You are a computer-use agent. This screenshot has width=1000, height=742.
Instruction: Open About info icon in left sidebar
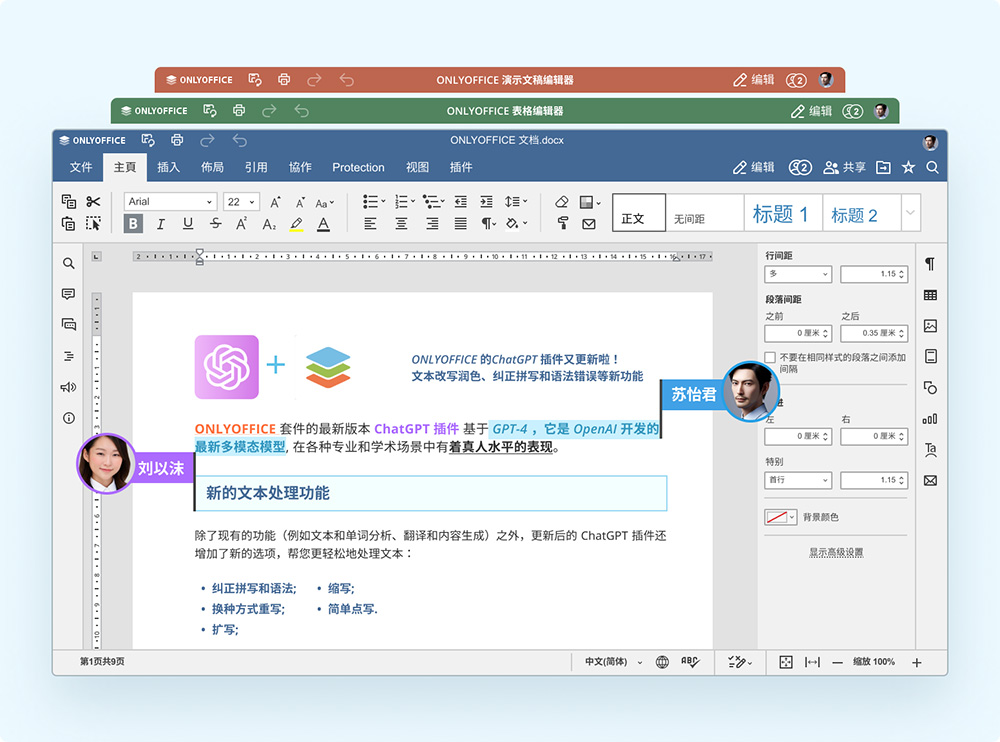(x=68, y=418)
